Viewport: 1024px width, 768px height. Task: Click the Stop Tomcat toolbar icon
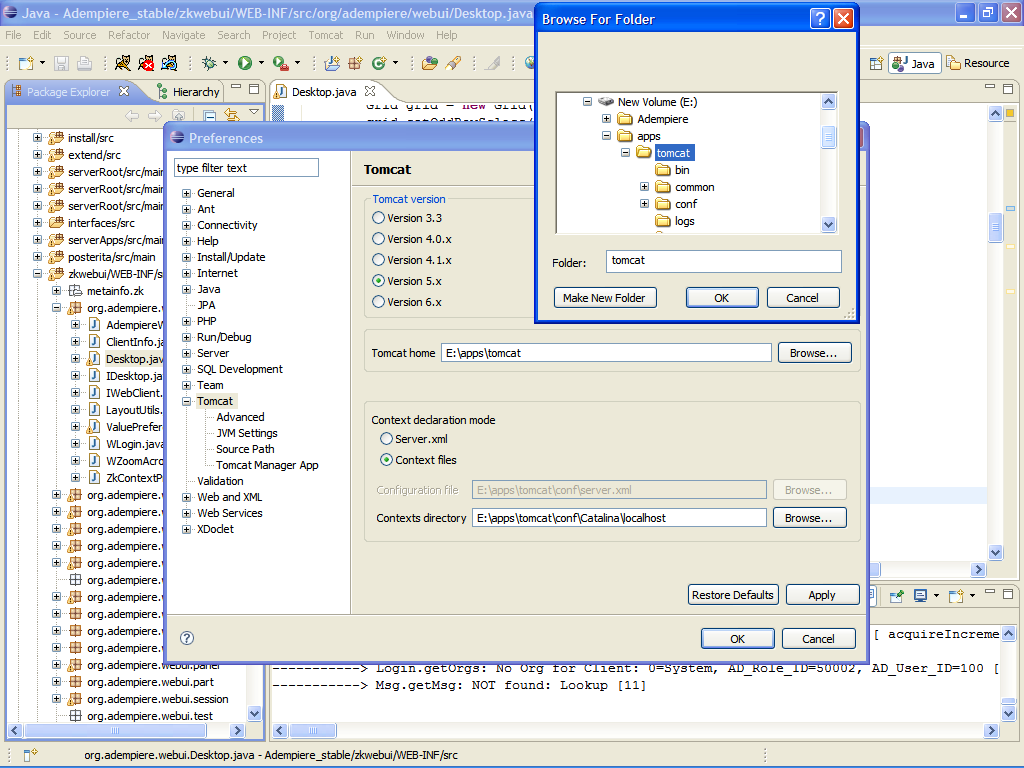pos(146,63)
